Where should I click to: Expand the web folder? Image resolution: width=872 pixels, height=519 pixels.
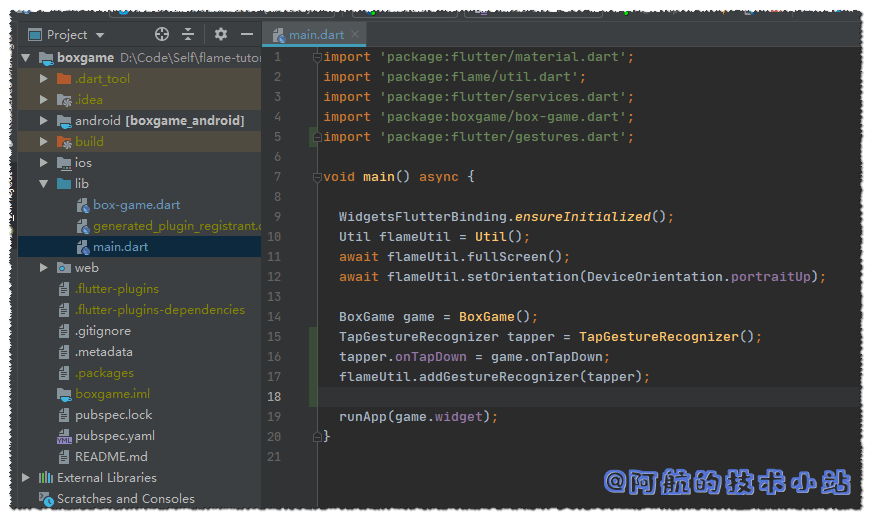[44, 268]
